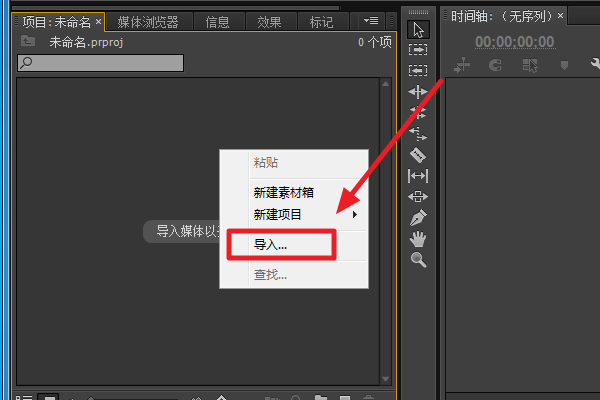Select the Rate Stretch tool
Image resolution: width=600 pixels, height=400 pixels.
point(418,134)
